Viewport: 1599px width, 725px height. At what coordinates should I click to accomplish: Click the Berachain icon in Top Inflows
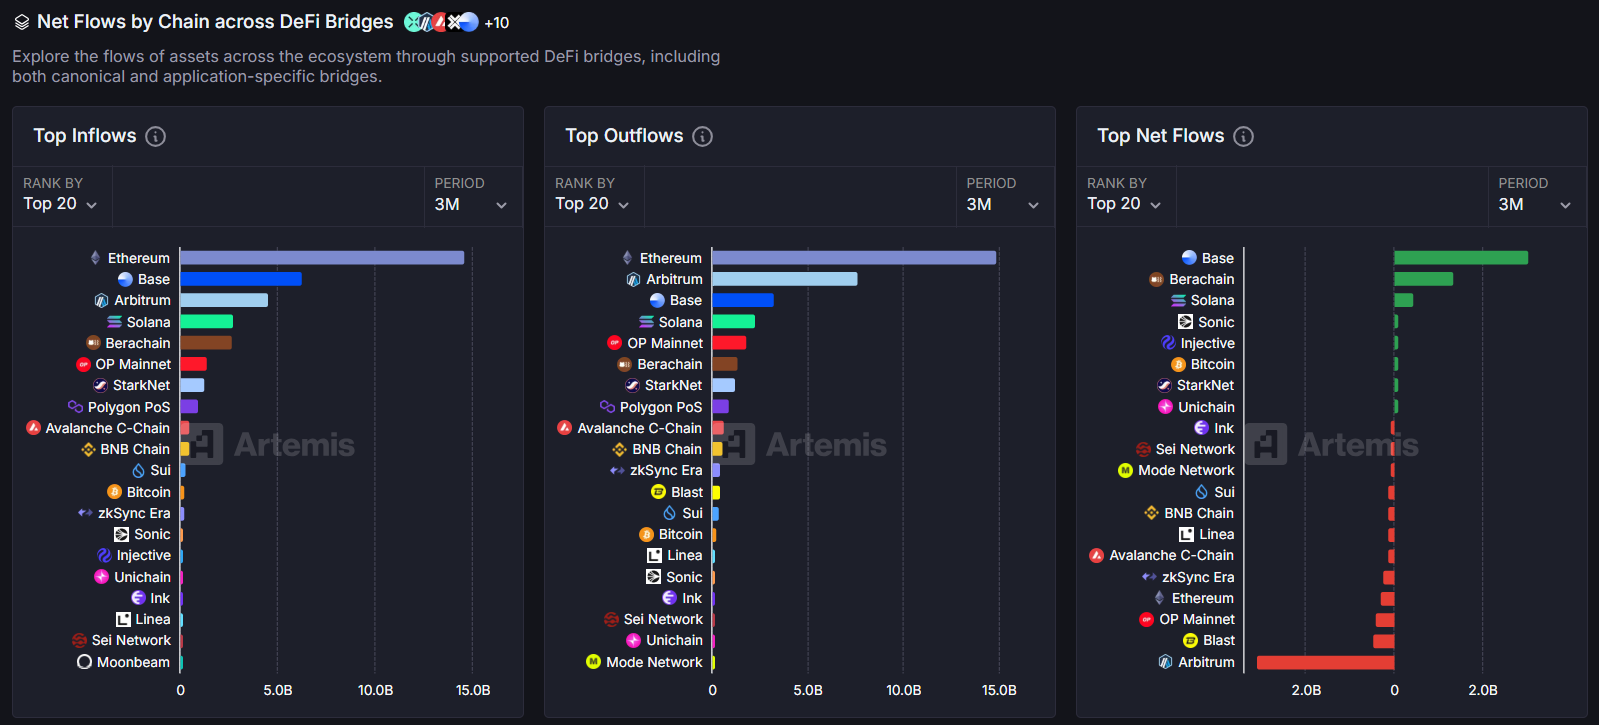point(93,343)
